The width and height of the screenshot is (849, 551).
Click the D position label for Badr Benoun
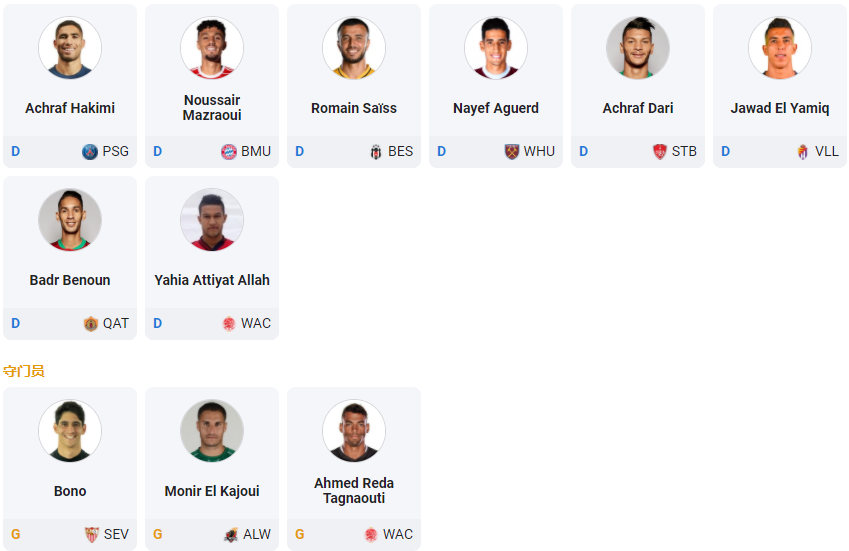tap(16, 324)
